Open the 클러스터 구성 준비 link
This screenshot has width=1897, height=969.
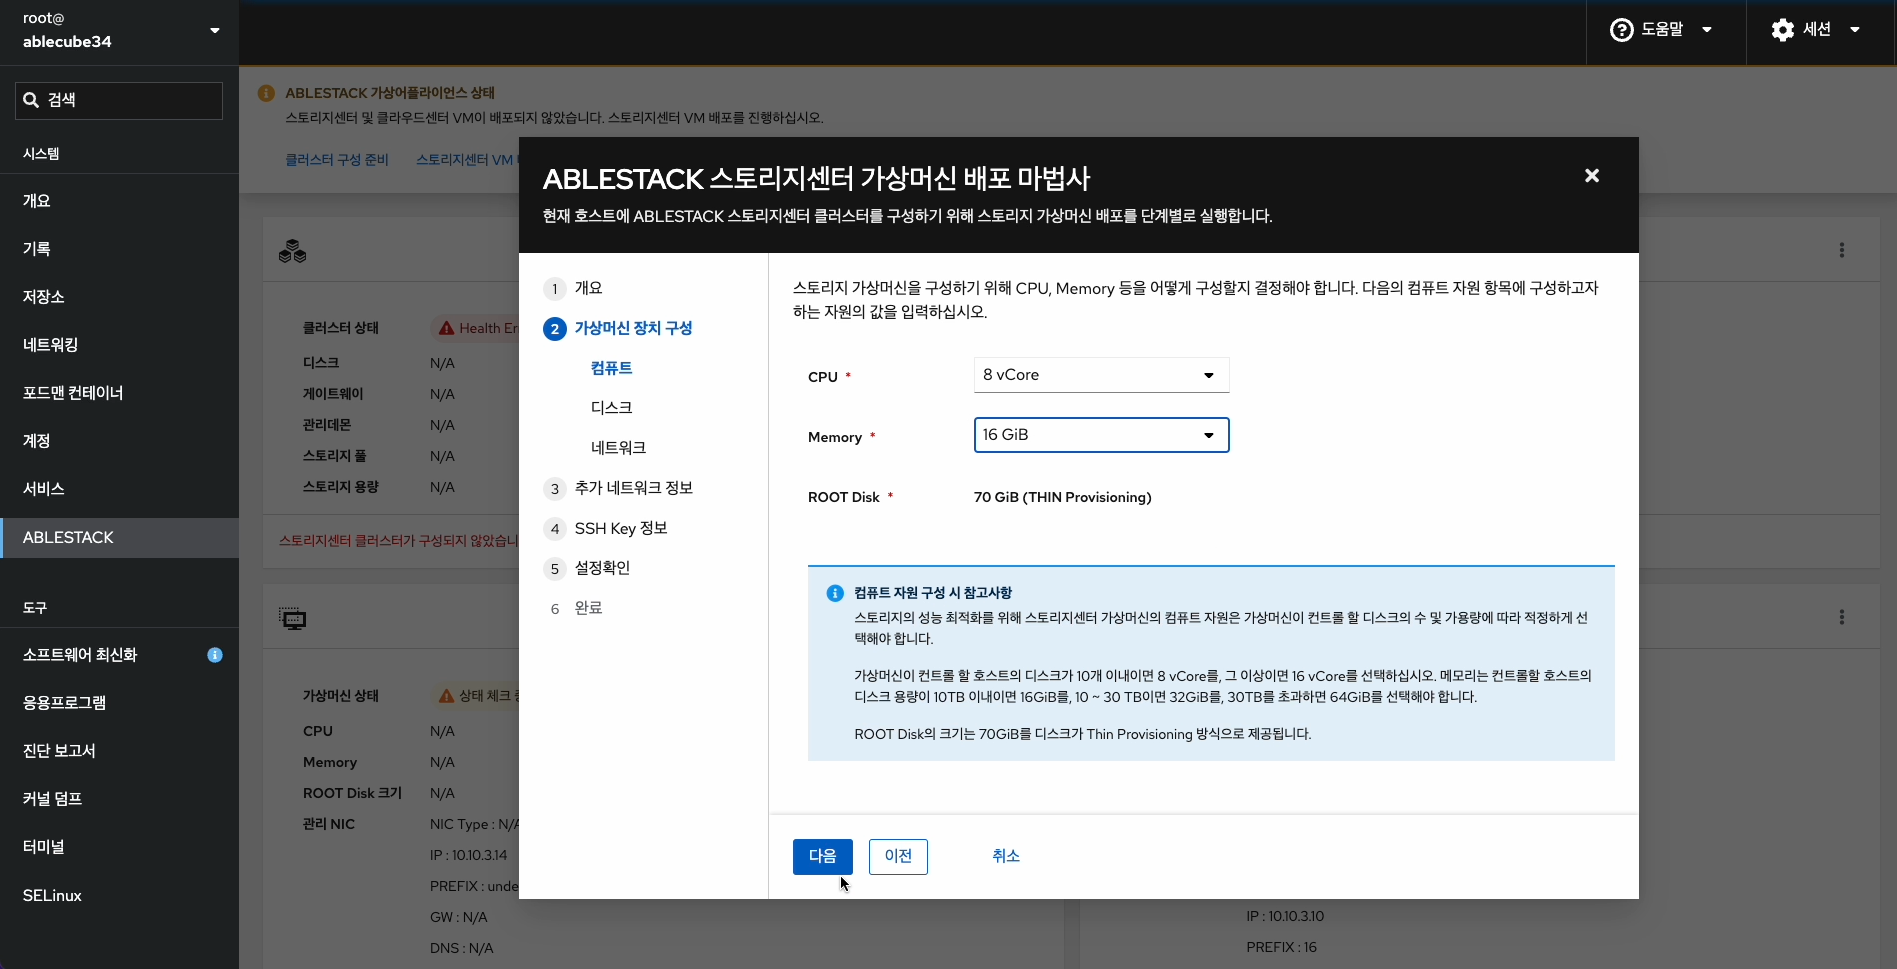337,159
